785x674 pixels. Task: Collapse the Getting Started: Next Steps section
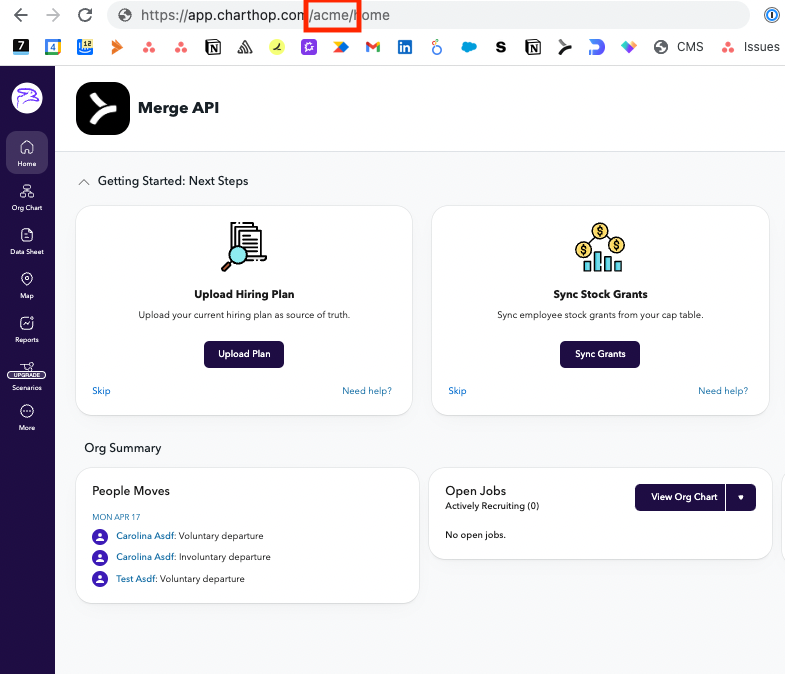pyautogui.click(x=84, y=182)
